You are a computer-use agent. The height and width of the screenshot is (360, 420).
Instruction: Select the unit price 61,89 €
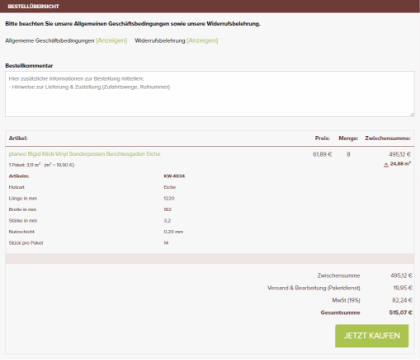click(x=322, y=154)
